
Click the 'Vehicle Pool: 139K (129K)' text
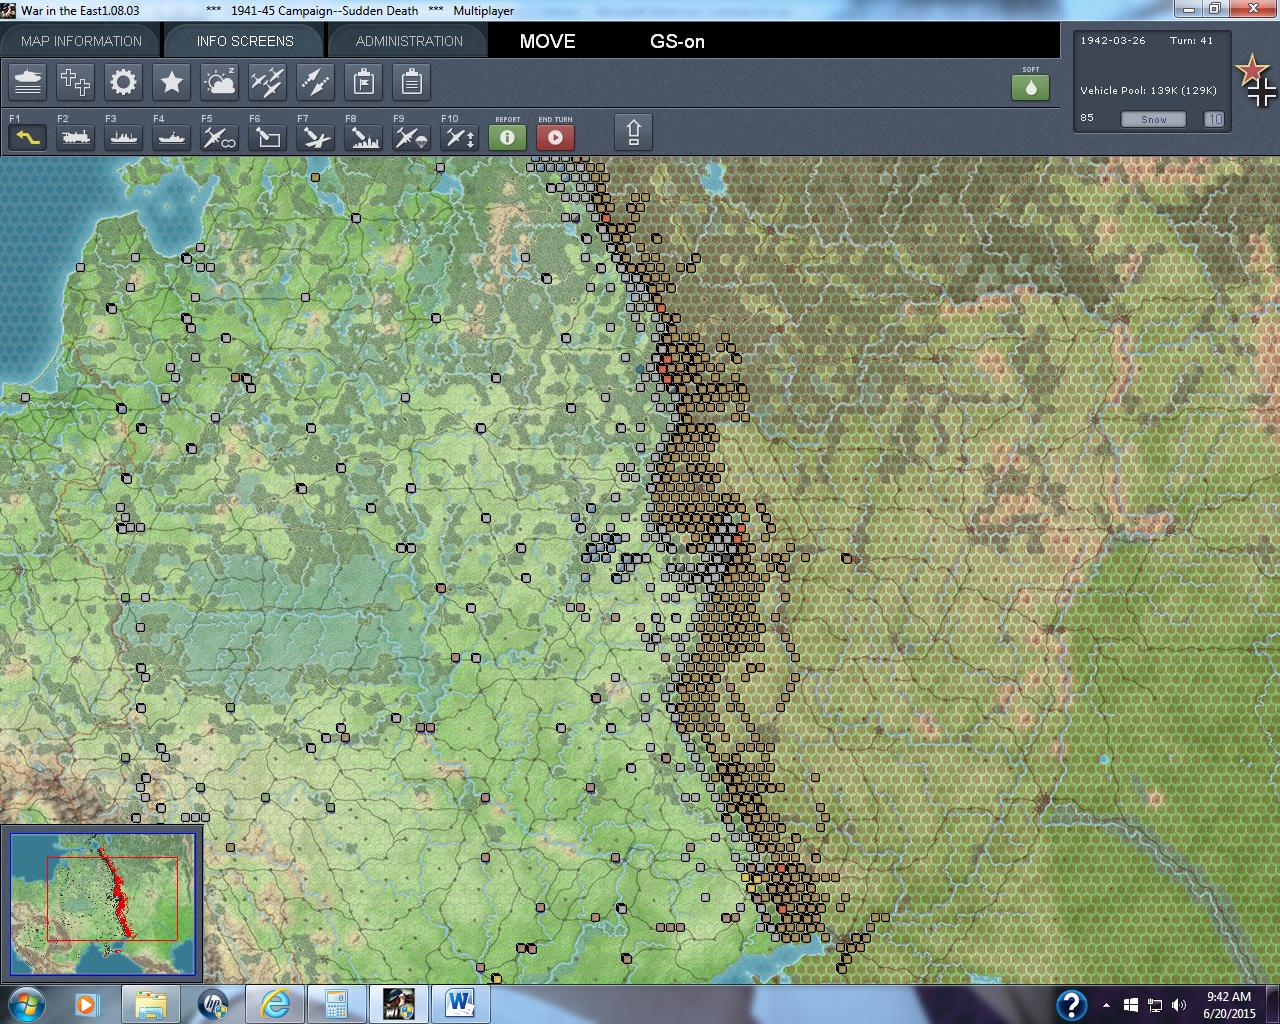tap(1148, 90)
